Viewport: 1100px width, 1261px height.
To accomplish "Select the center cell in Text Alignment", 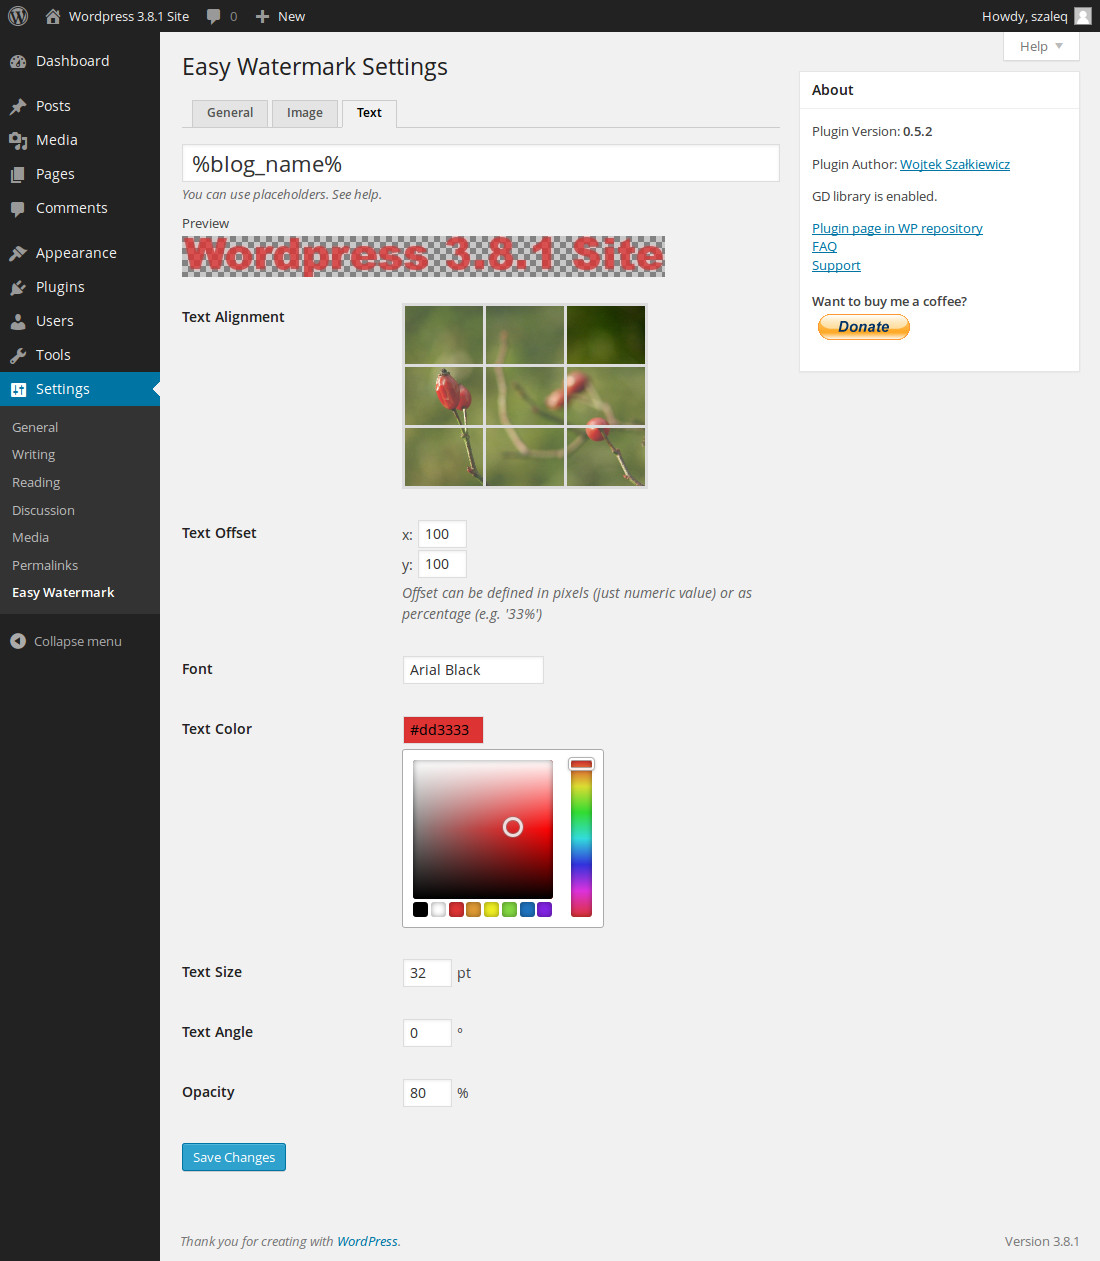I will click(x=524, y=396).
